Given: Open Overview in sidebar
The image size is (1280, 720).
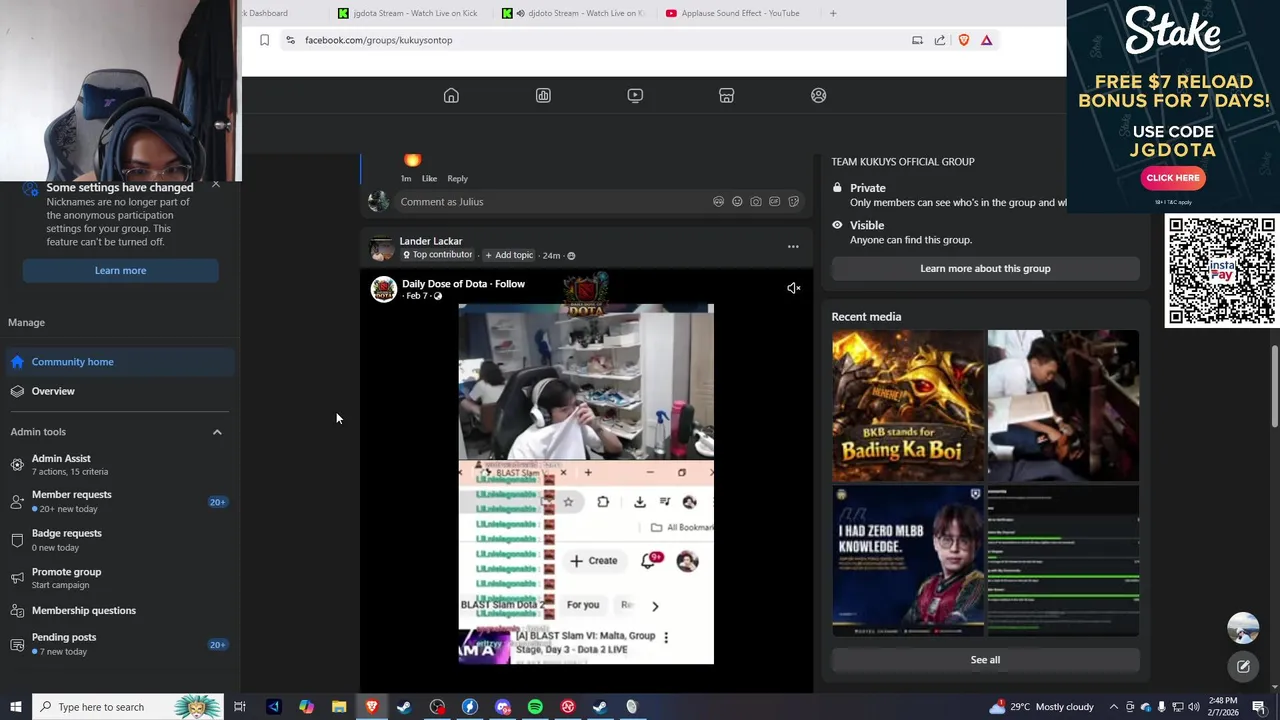Looking at the screenshot, I should click(x=120, y=391).
